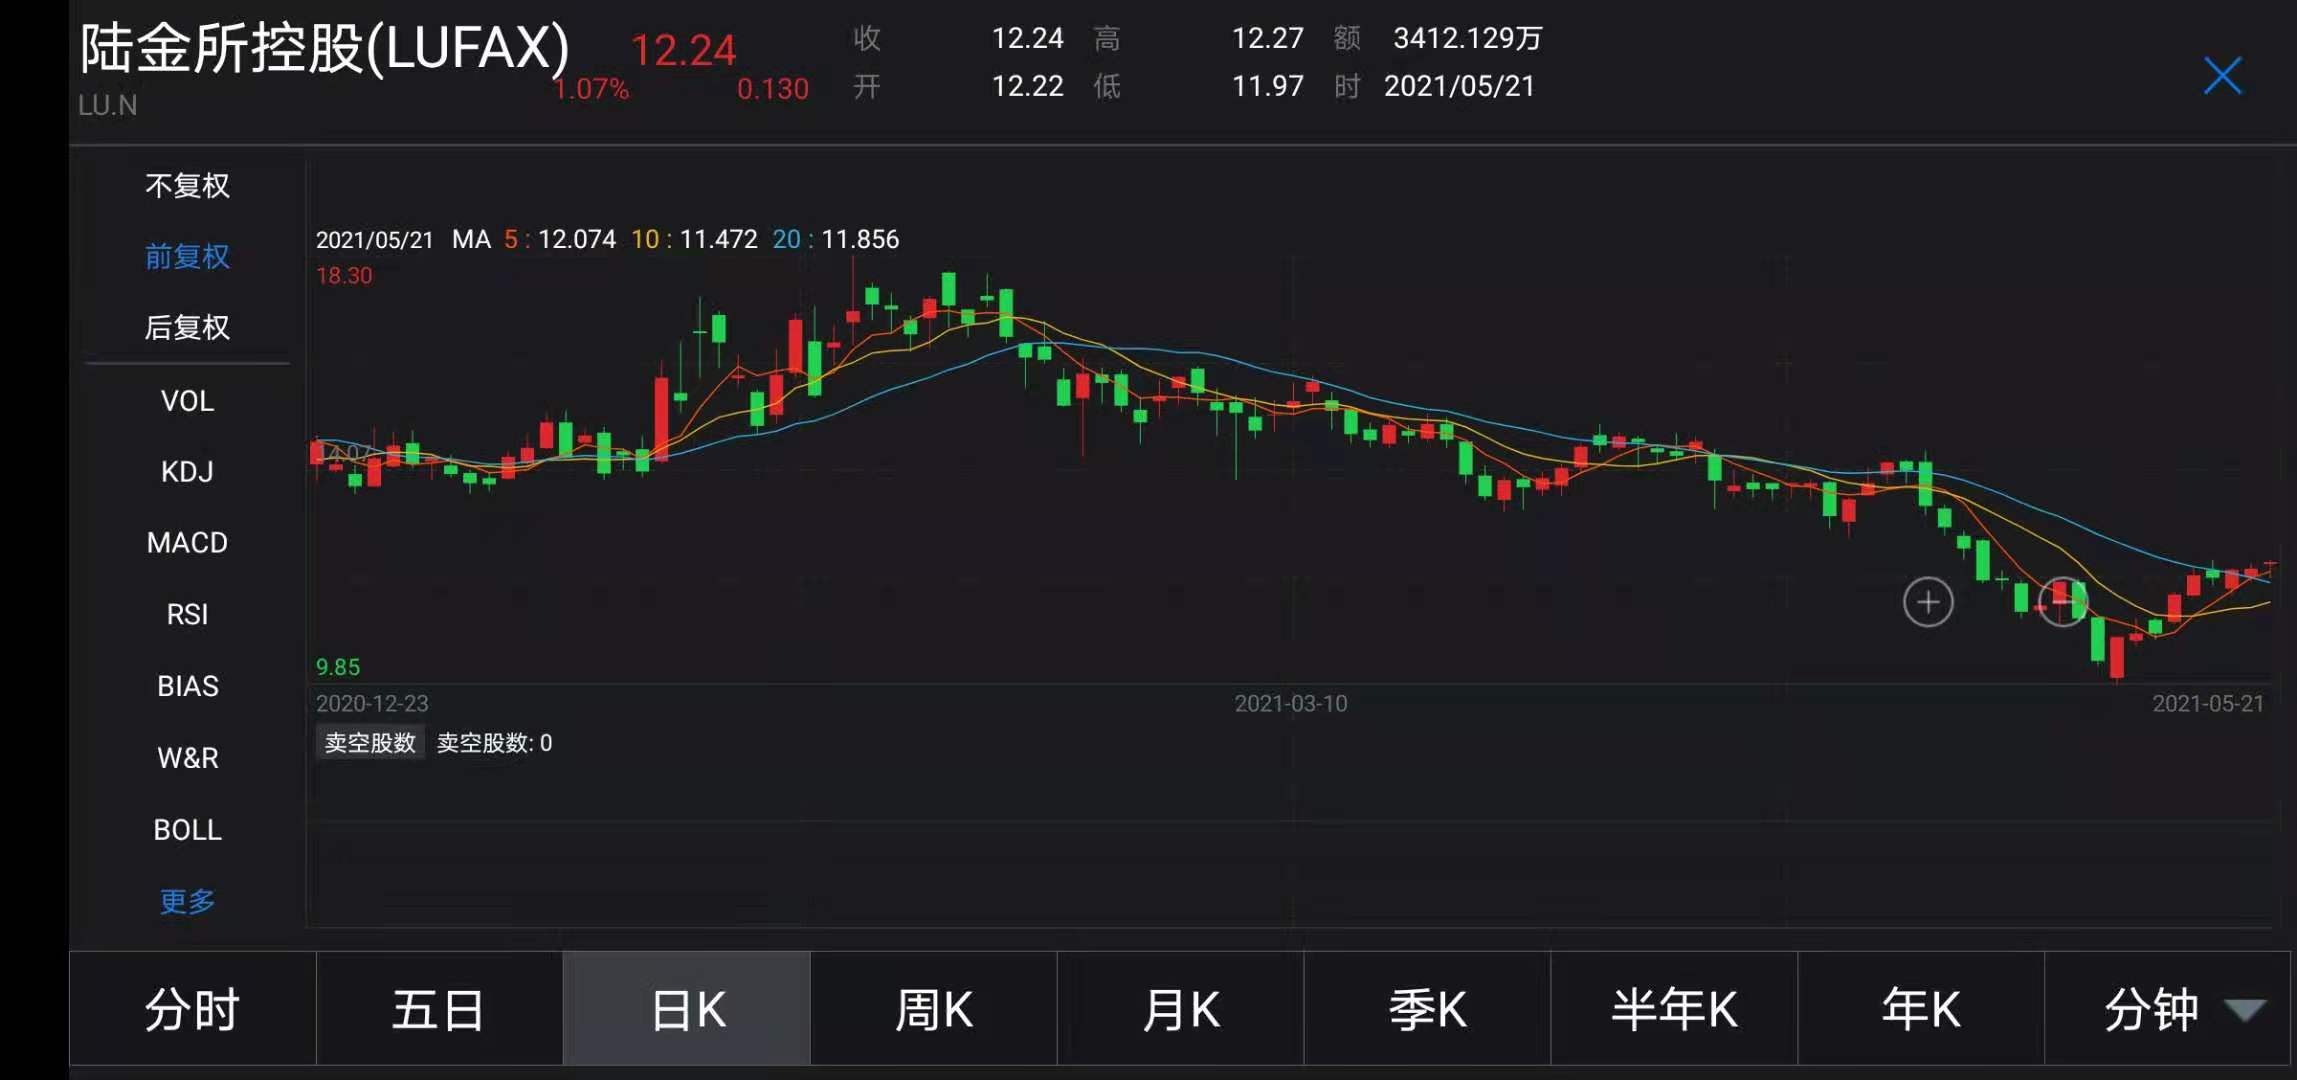Select 不复权 price adjustment option
Viewport: 2297px width, 1080px height.
click(x=187, y=186)
